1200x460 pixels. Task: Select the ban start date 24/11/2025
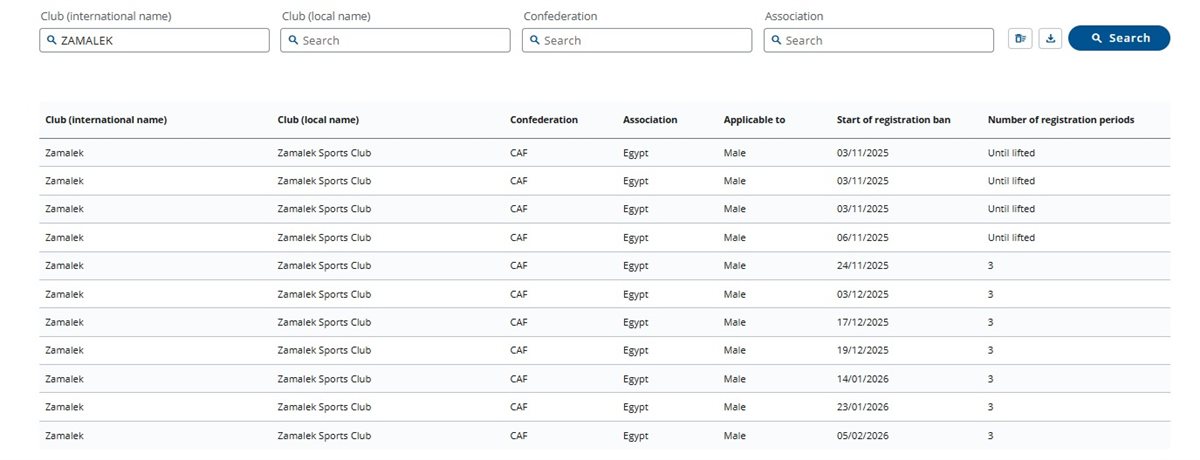tap(863, 266)
